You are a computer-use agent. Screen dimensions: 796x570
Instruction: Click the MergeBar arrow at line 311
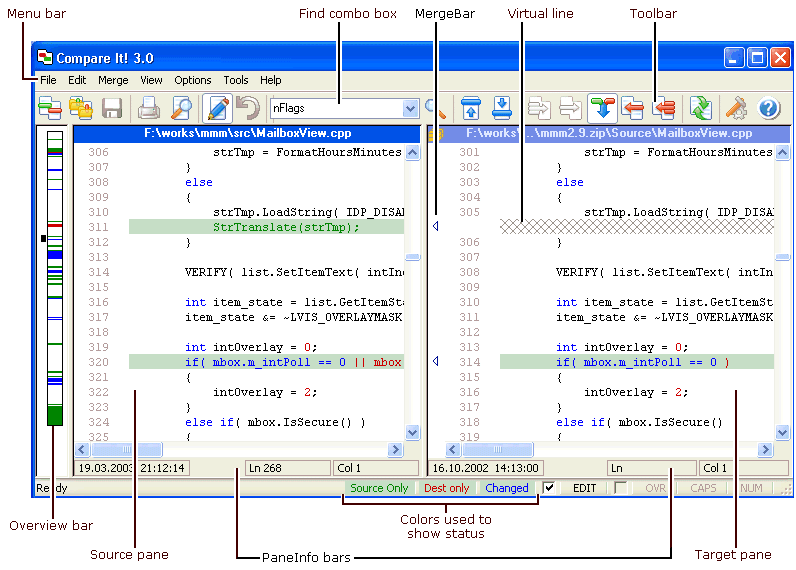[436, 226]
